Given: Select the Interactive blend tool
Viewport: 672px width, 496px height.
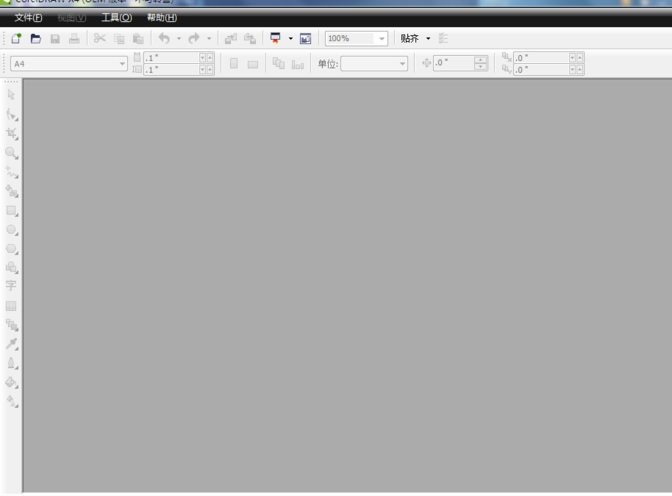Looking at the screenshot, I should point(12,325).
